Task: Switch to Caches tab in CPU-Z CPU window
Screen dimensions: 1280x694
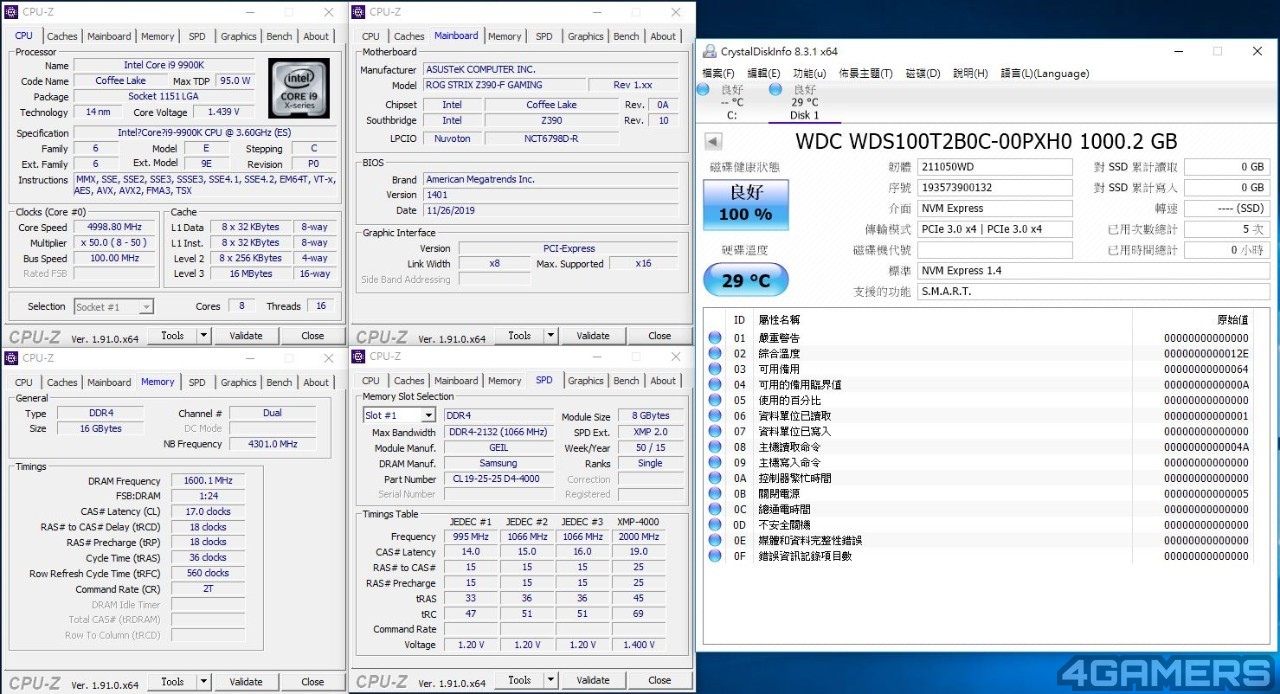Action: pos(62,36)
